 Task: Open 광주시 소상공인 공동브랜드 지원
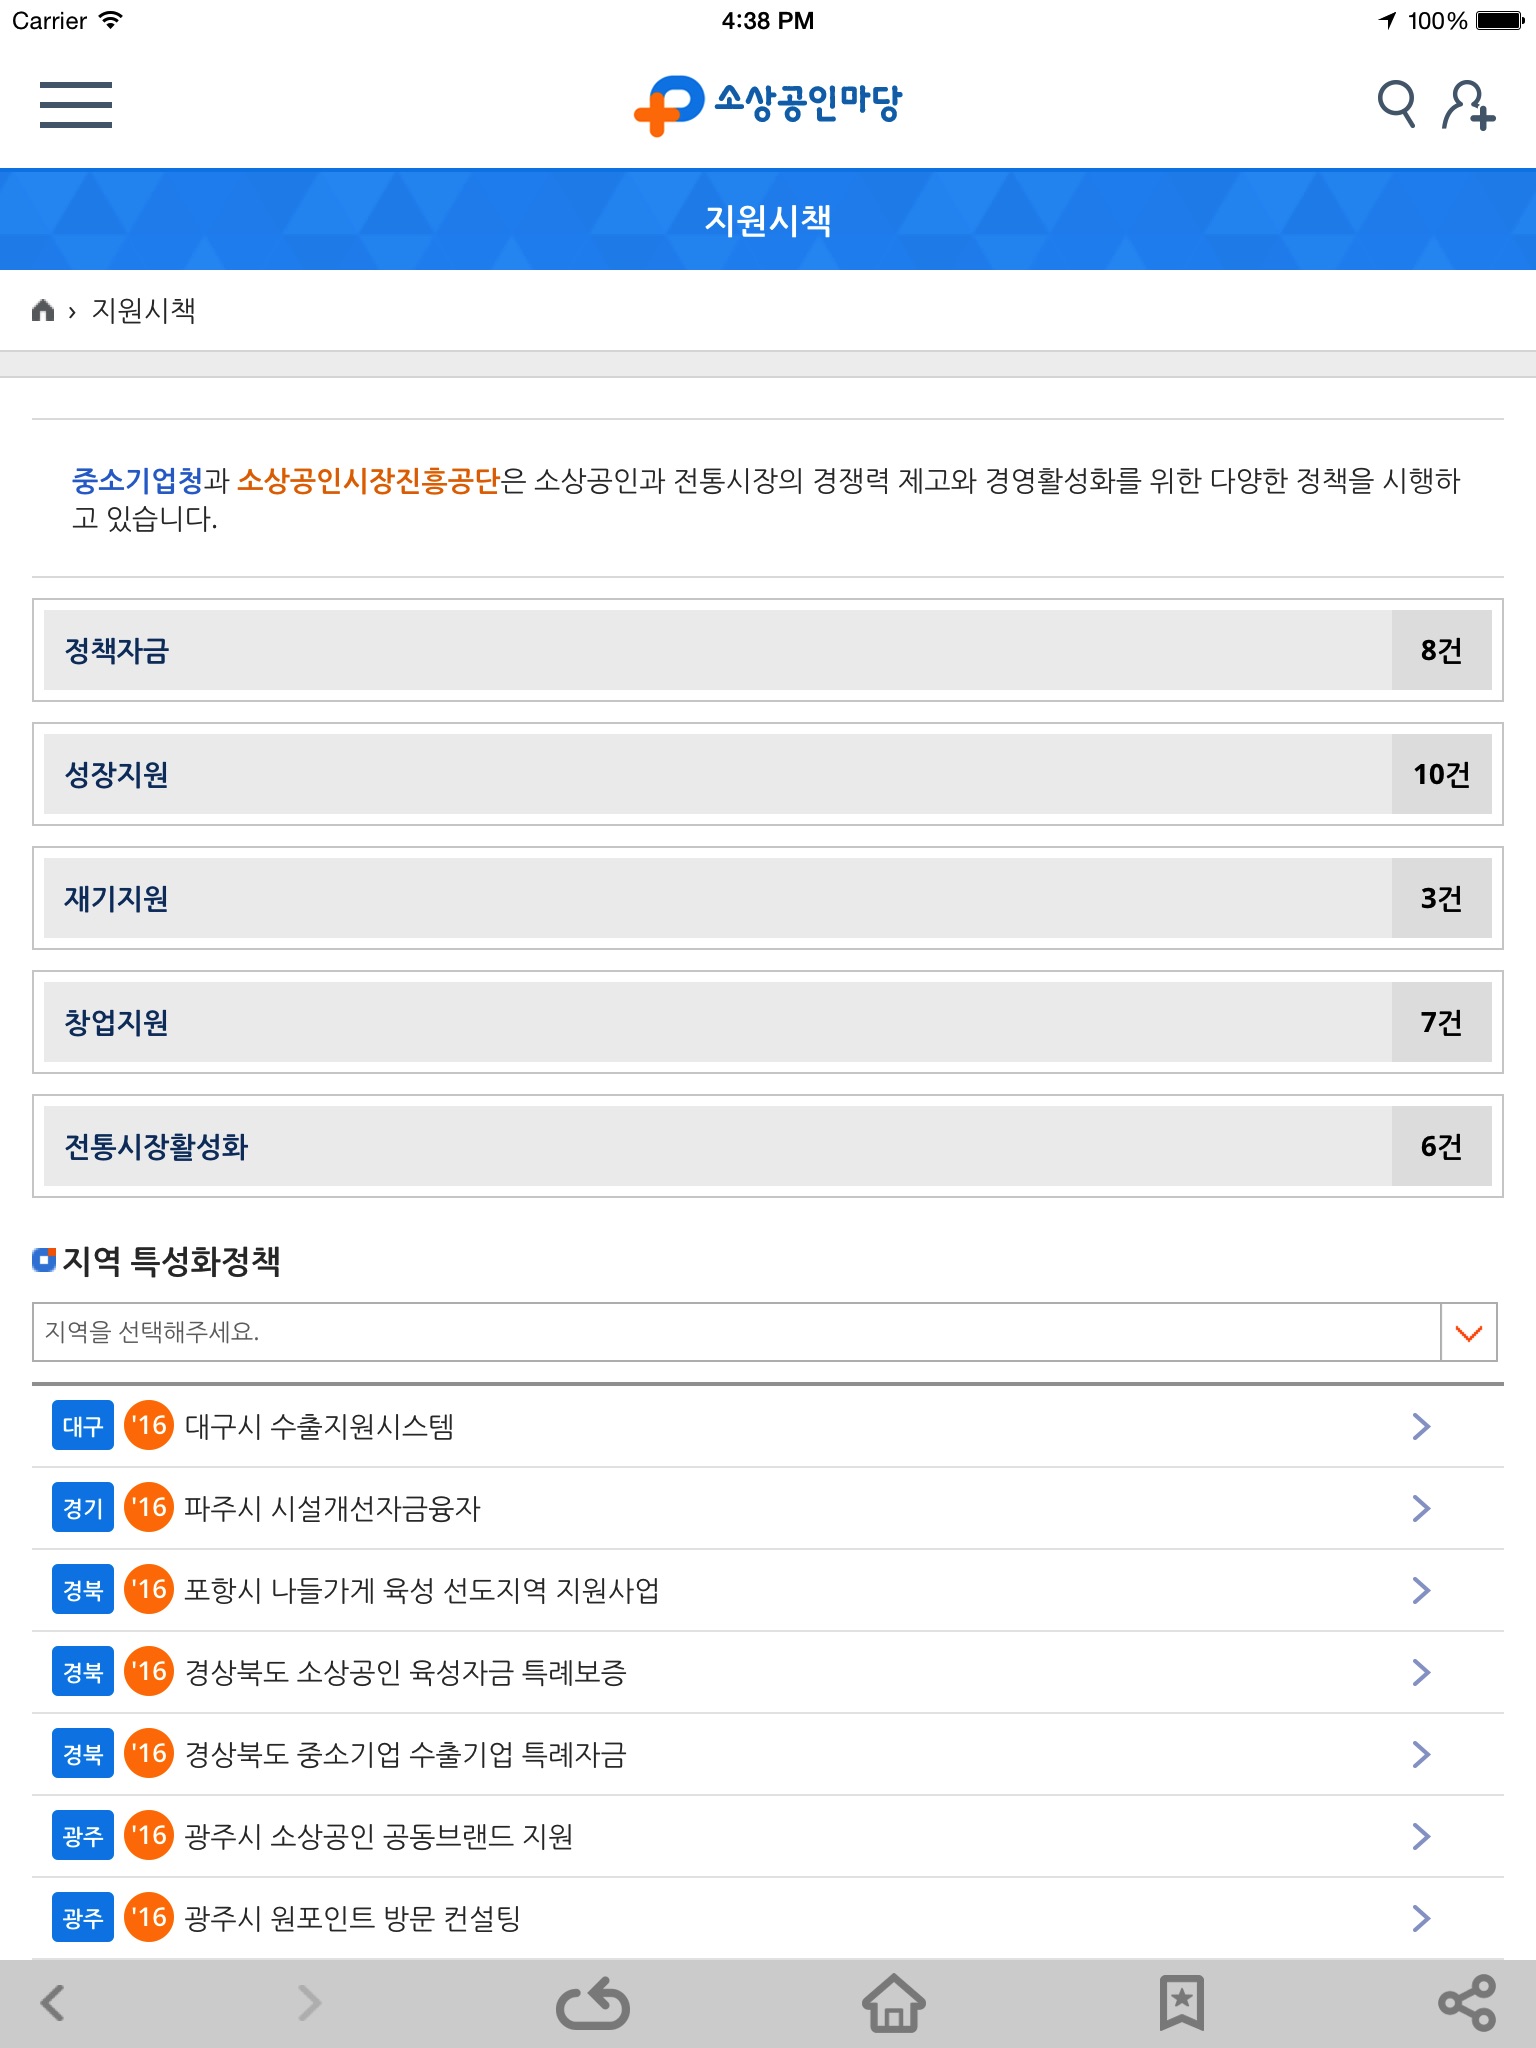pyautogui.click(x=378, y=1836)
